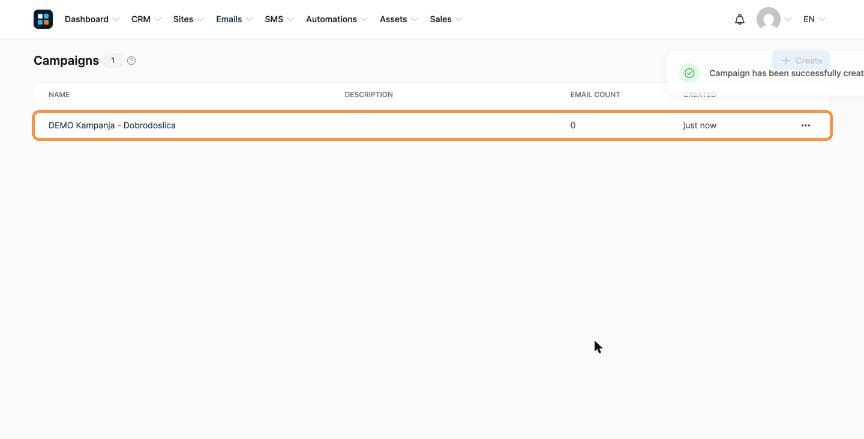Click the campaign created success notification
This screenshot has height=439, width=864.
click(x=766, y=73)
